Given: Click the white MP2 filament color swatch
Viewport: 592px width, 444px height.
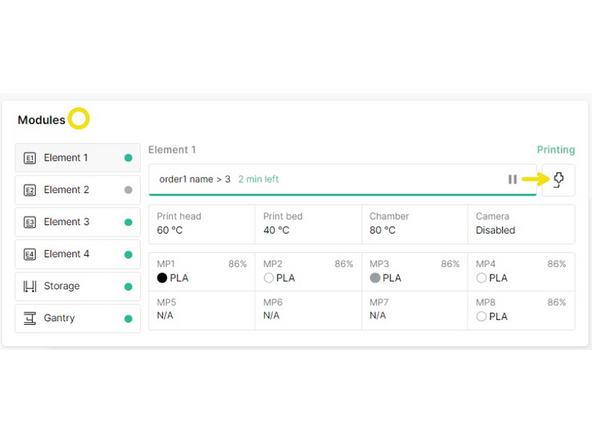Looking at the screenshot, I should tap(268, 278).
